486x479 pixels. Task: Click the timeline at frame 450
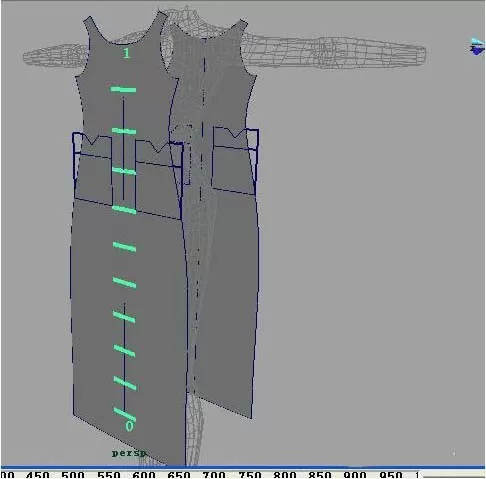[x=38, y=475]
